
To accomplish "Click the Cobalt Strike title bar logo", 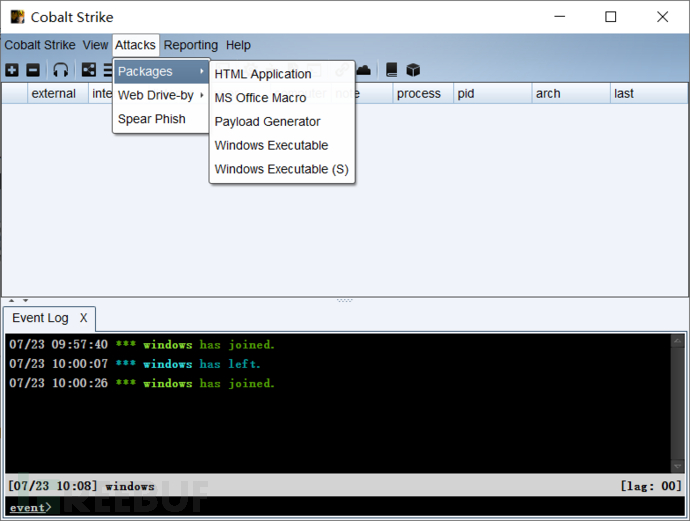I will click(x=17, y=17).
